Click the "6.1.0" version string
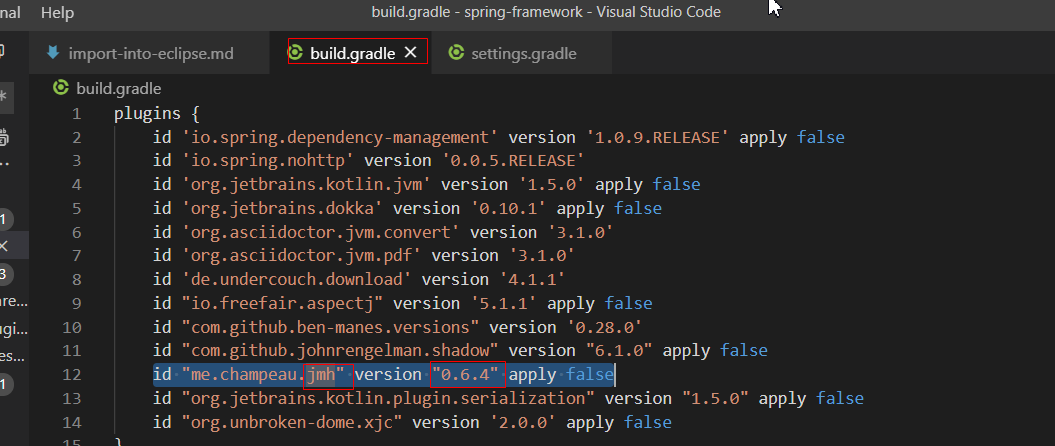The width and height of the screenshot is (1055, 446). point(619,350)
